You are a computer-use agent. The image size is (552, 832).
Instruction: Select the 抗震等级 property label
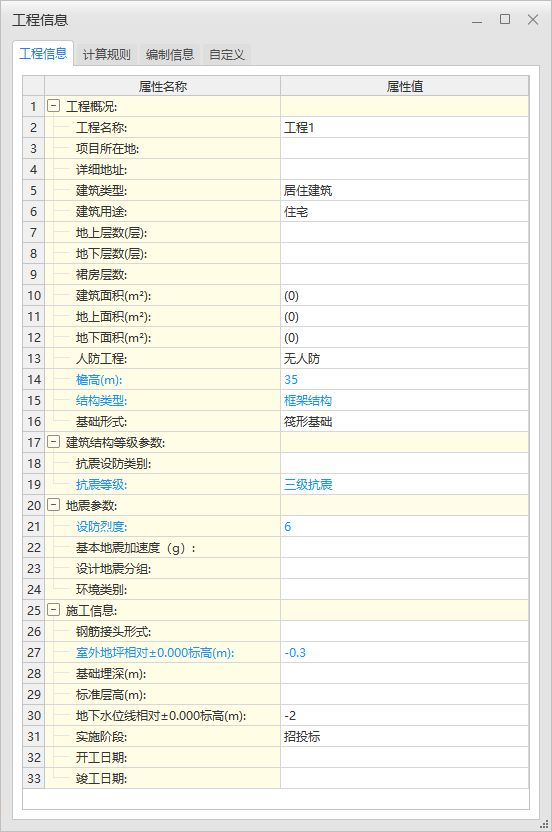pos(101,484)
